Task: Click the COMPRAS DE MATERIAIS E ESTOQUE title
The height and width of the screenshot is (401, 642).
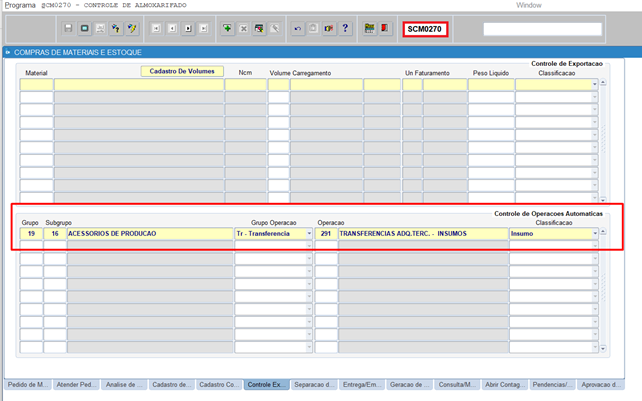Action: [78, 52]
